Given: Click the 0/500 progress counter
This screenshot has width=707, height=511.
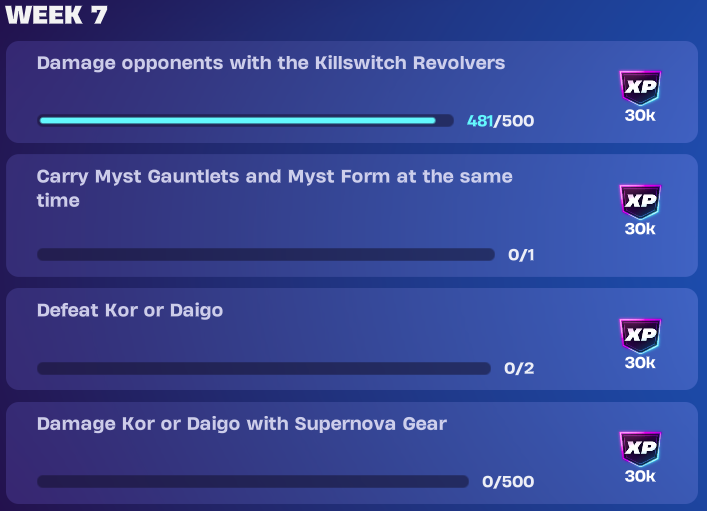Looking at the screenshot, I should click(508, 482).
